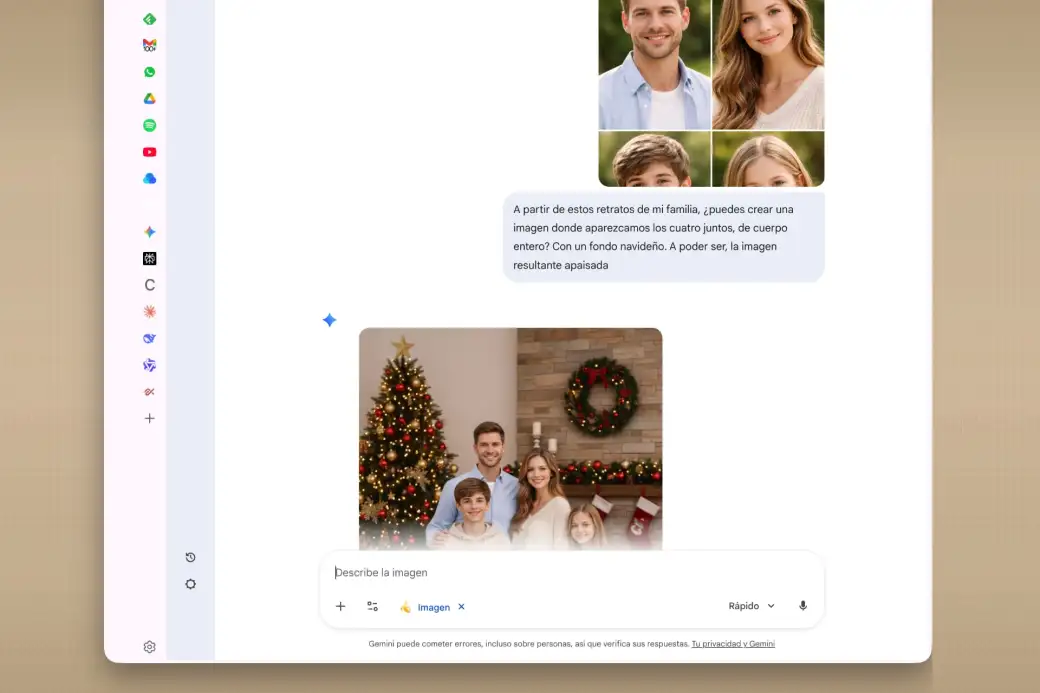The width and height of the screenshot is (1040, 693).
Task: Open WhatsApp from the sidebar
Action: 149,71
